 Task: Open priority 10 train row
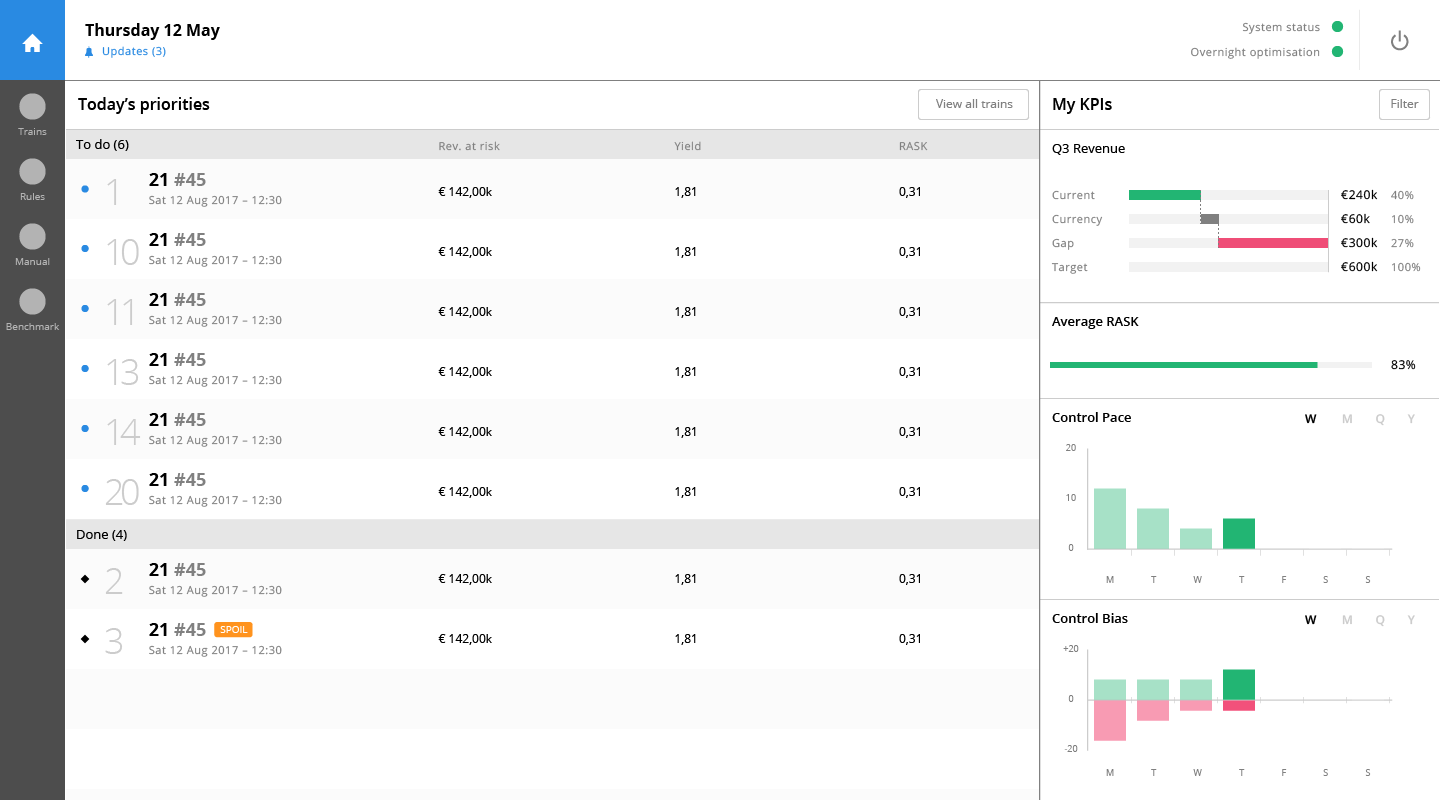[x=552, y=249]
